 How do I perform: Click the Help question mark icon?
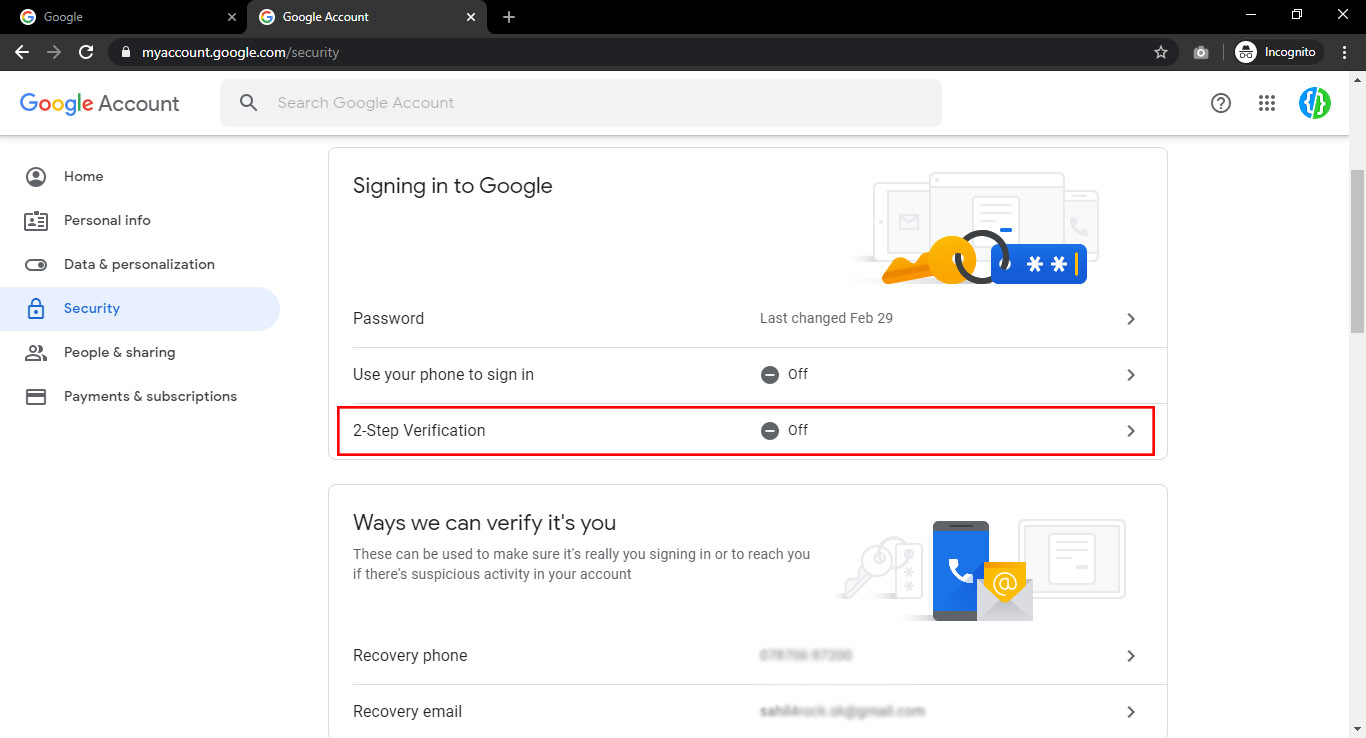click(x=1220, y=103)
